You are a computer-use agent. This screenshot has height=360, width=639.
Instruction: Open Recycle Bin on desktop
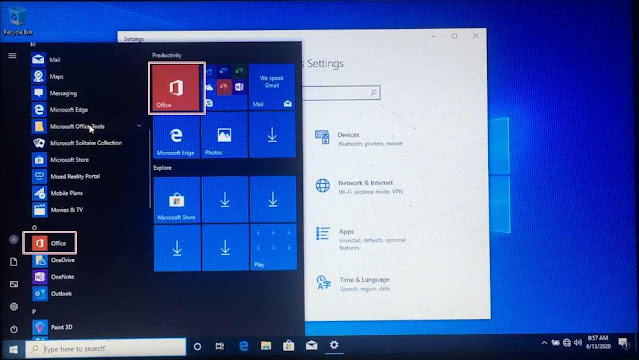pos(18,20)
